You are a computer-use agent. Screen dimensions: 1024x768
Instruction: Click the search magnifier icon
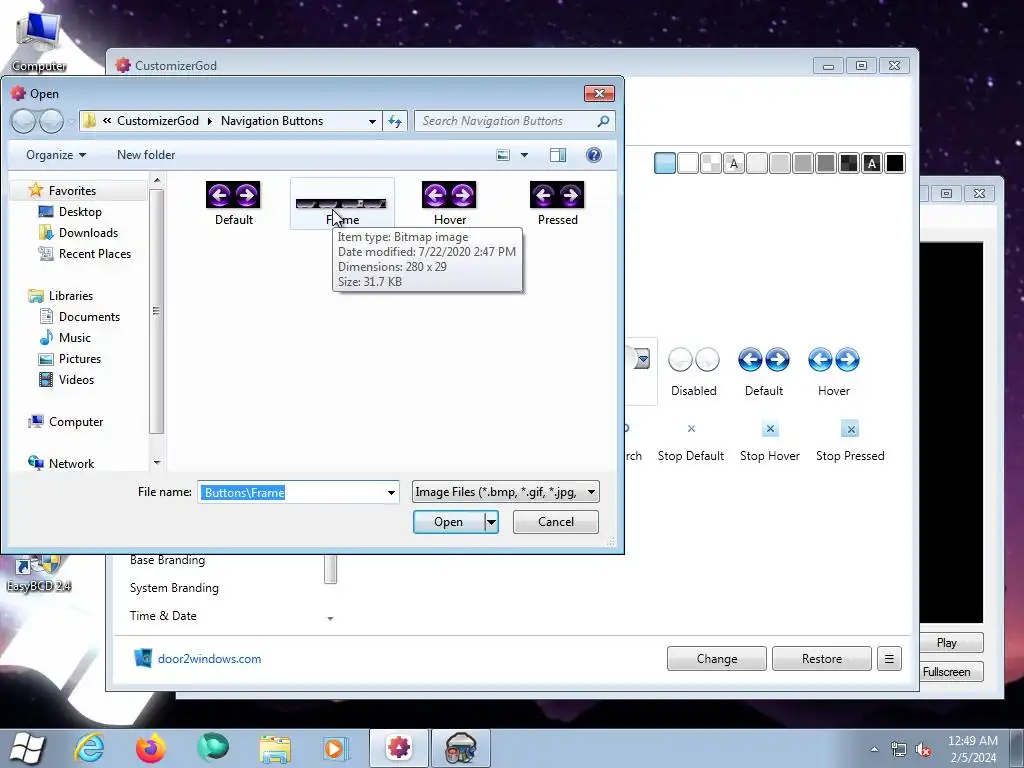pyautogui.click(x=603, y=121)
